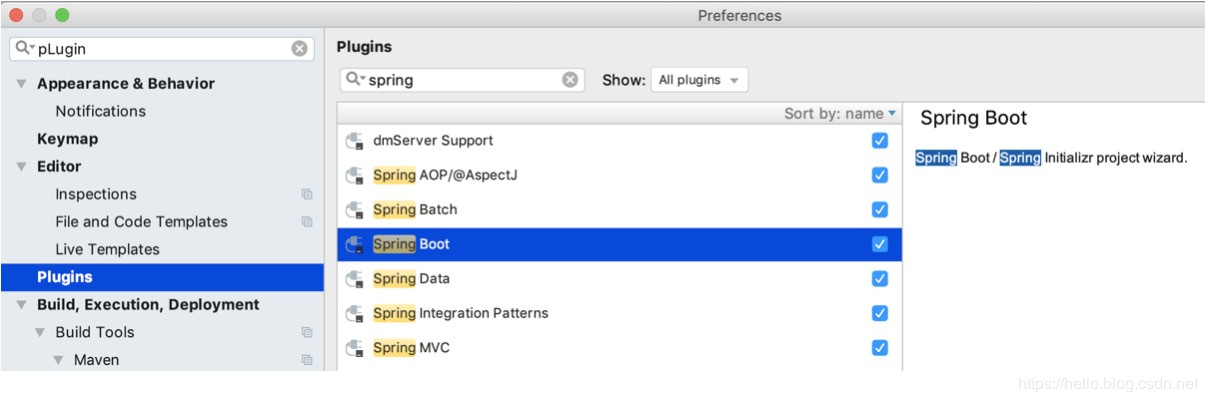Viewport: 1208px width, 402px height.
Task: Select Keymap in the settings sidebar
Action: coord(67,139)
